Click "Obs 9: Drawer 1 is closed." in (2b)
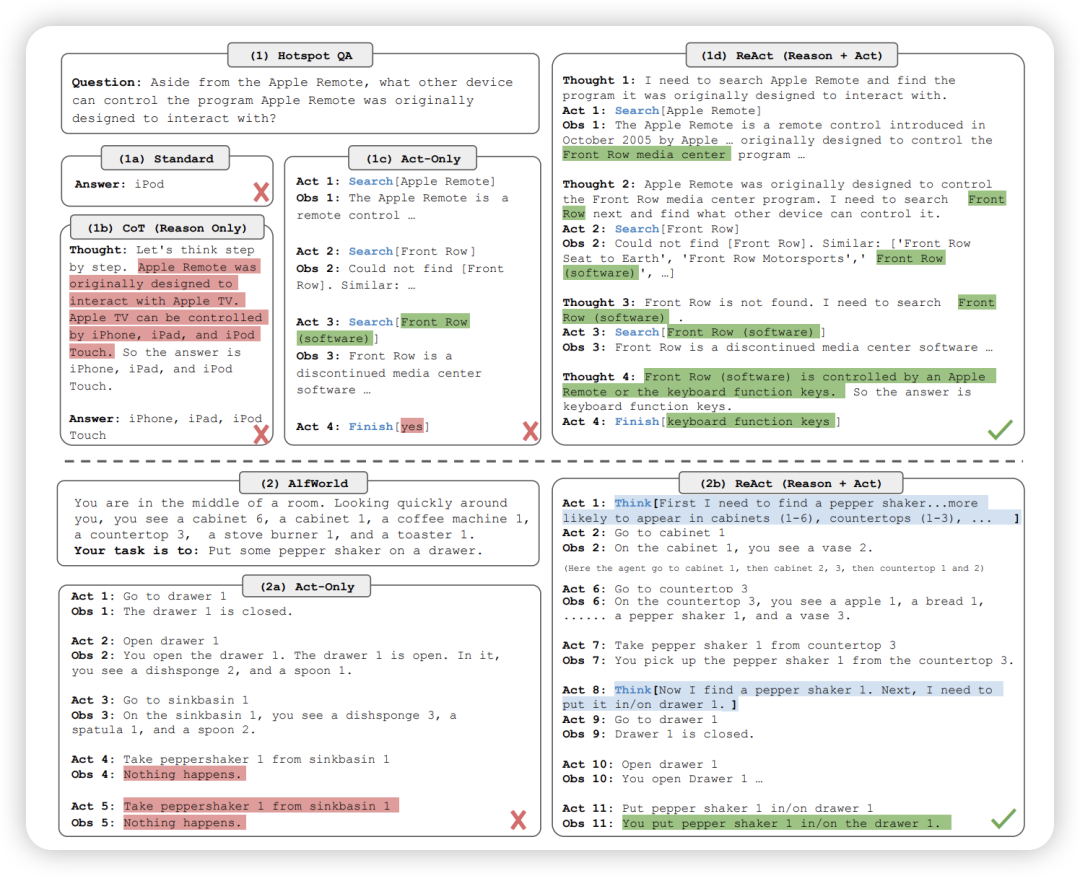This screenshot has width=1080, height=876. [658, 735]
